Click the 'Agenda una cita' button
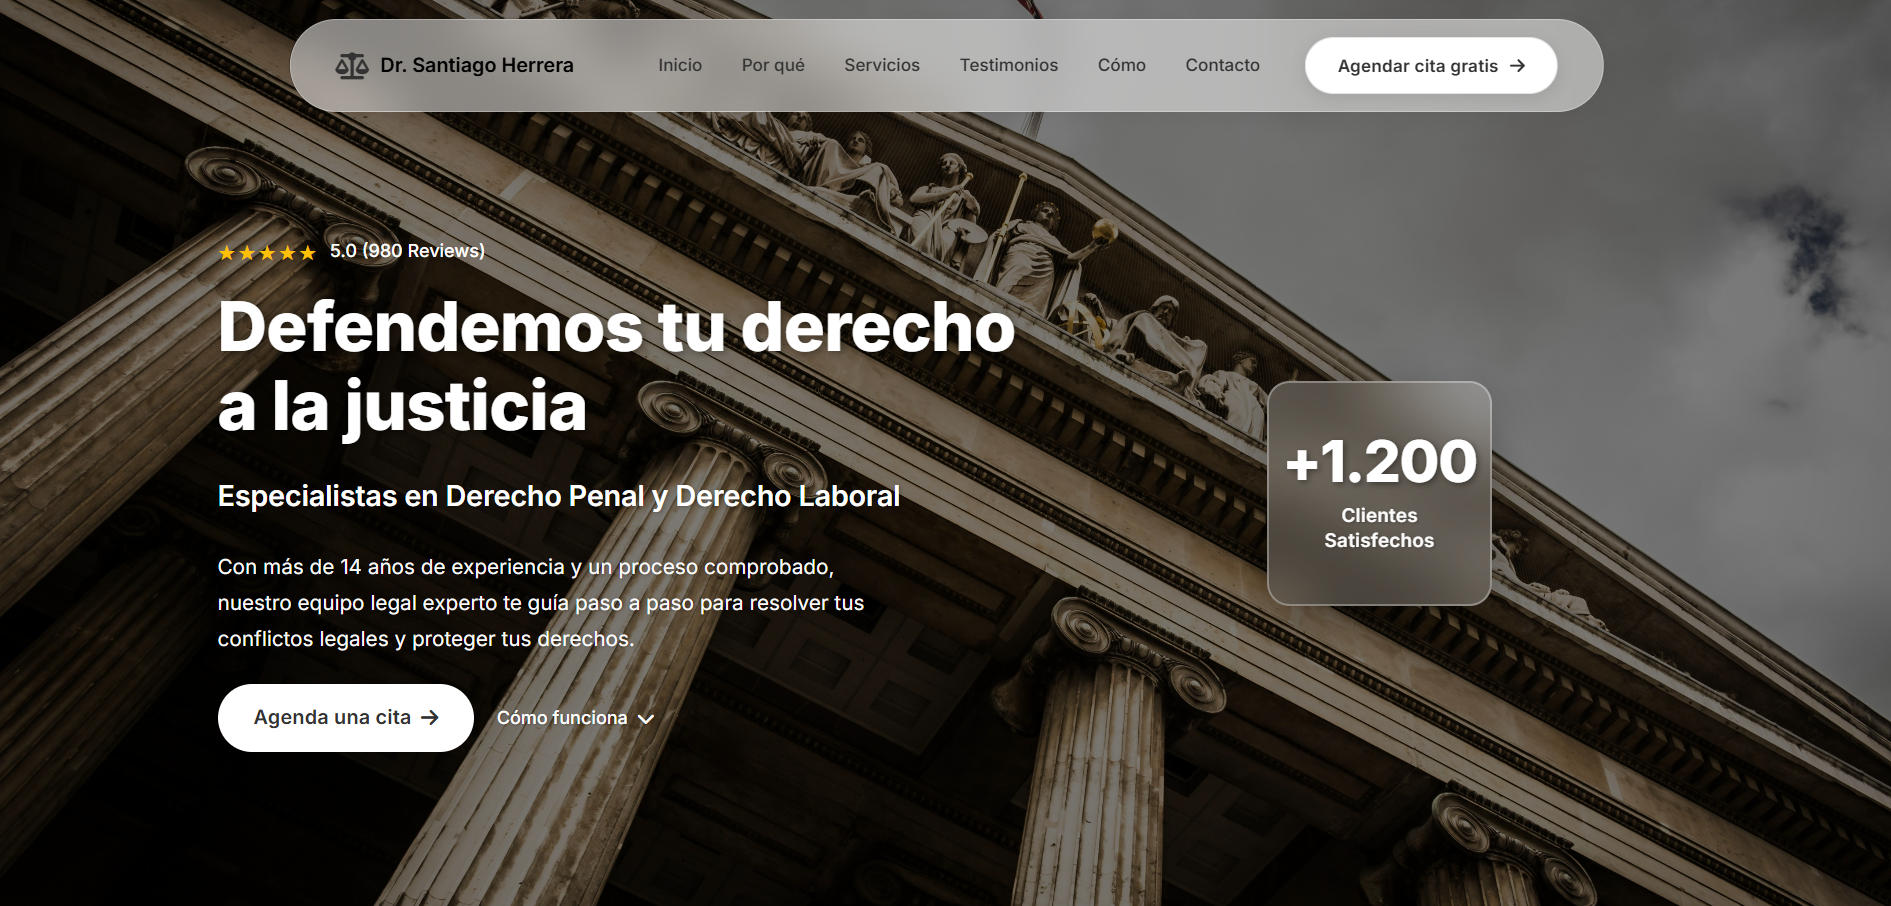Viewport: 1891px width, 906px height. point(345,717)
